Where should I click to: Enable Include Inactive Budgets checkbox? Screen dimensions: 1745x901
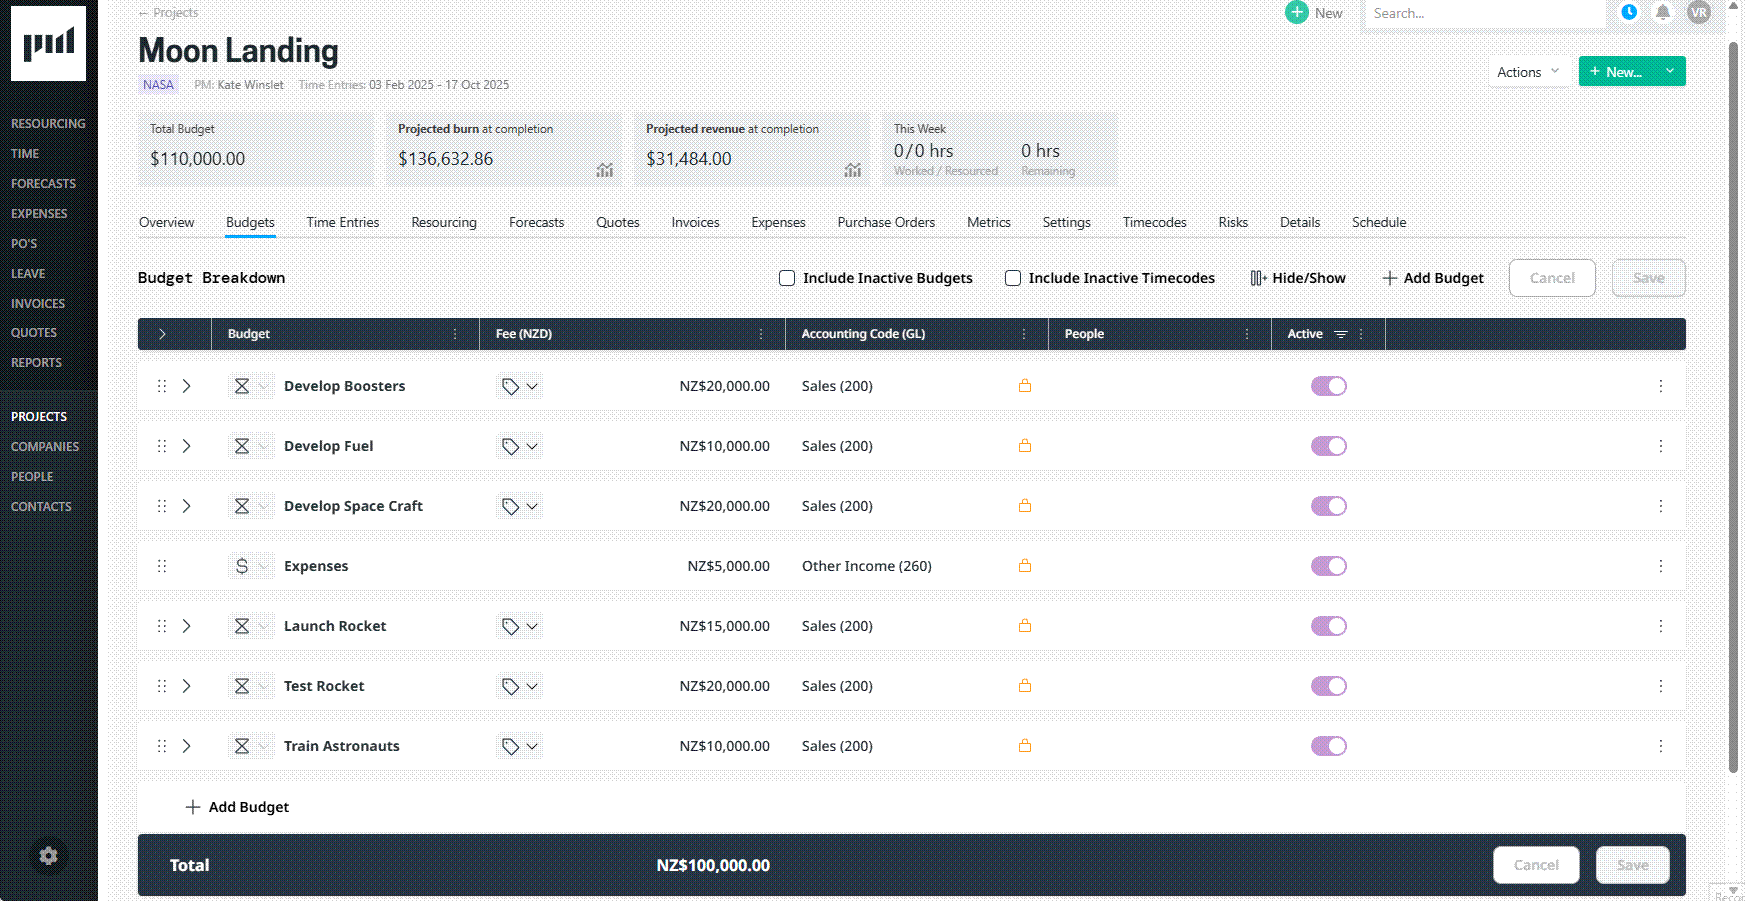tap(787, 278)
